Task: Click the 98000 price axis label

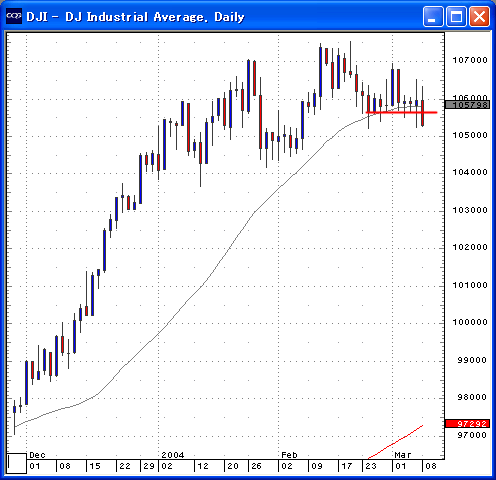Action: tap(472, 397)
